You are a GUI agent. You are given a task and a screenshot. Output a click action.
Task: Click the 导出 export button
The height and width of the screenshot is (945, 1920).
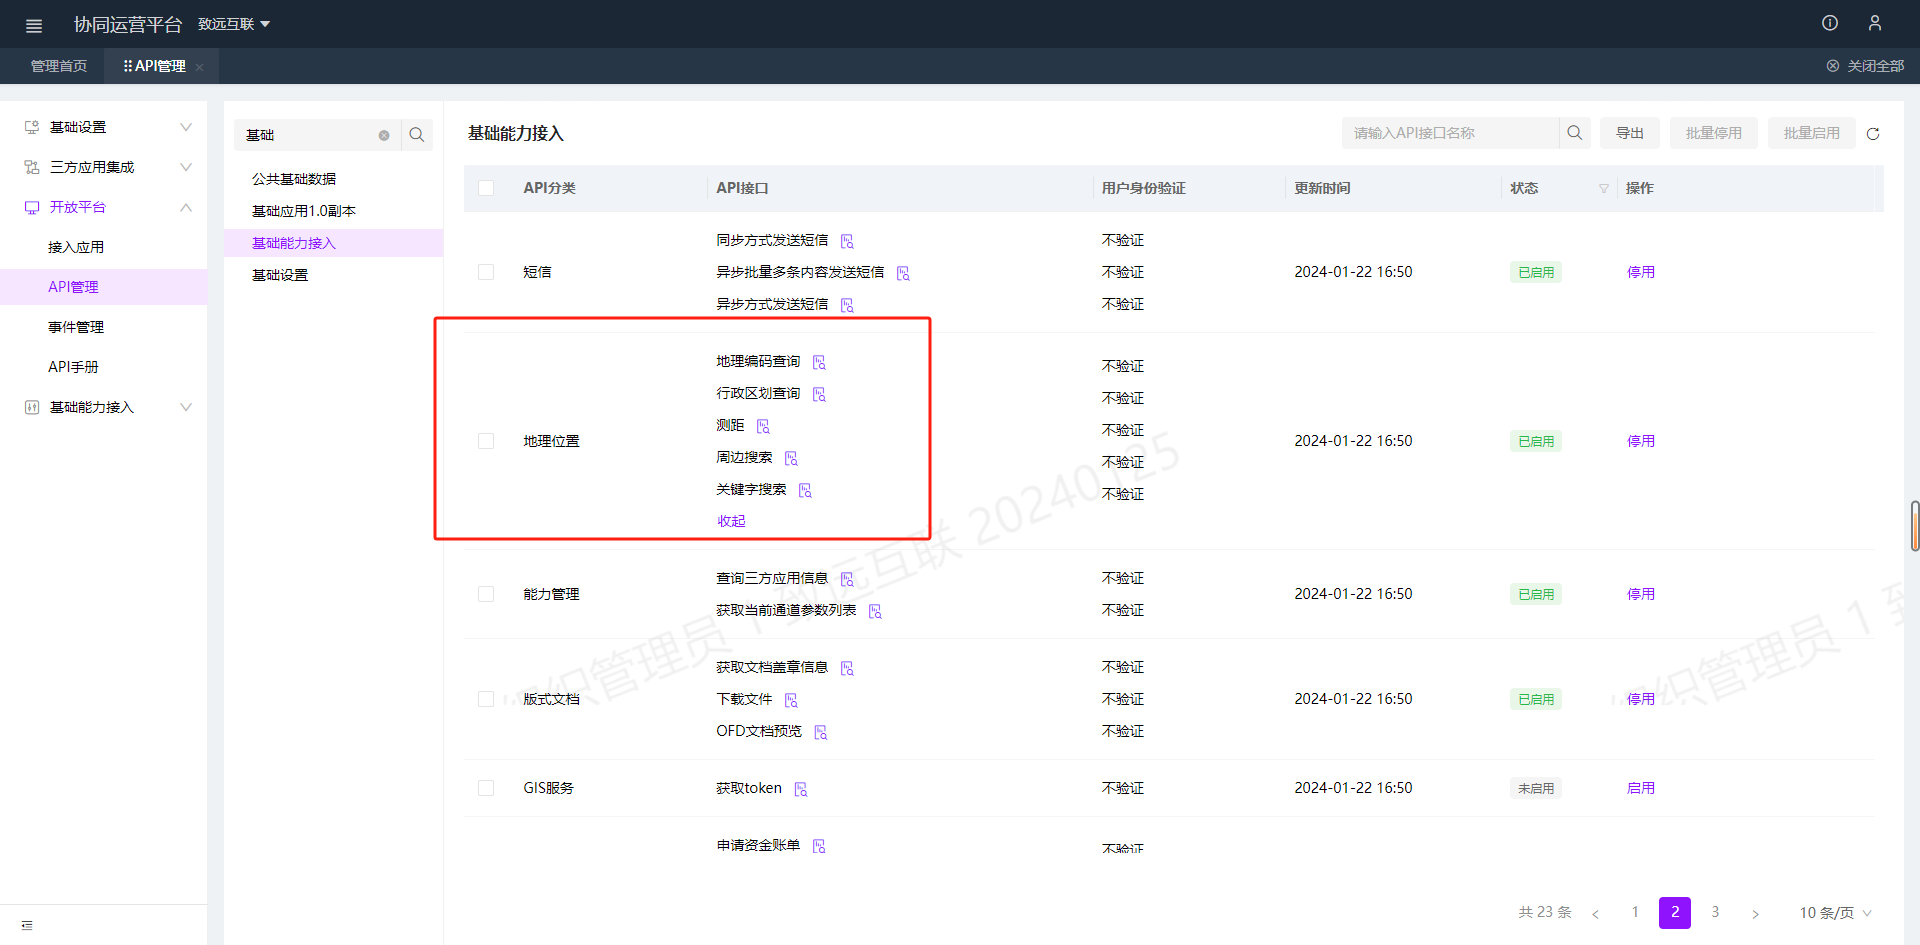(1629, 133)
